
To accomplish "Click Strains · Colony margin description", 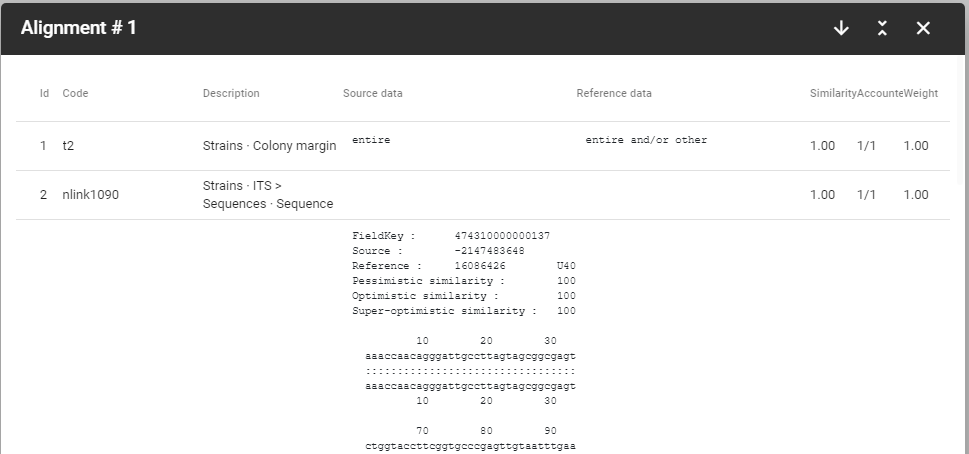I will tap(269, 146).
